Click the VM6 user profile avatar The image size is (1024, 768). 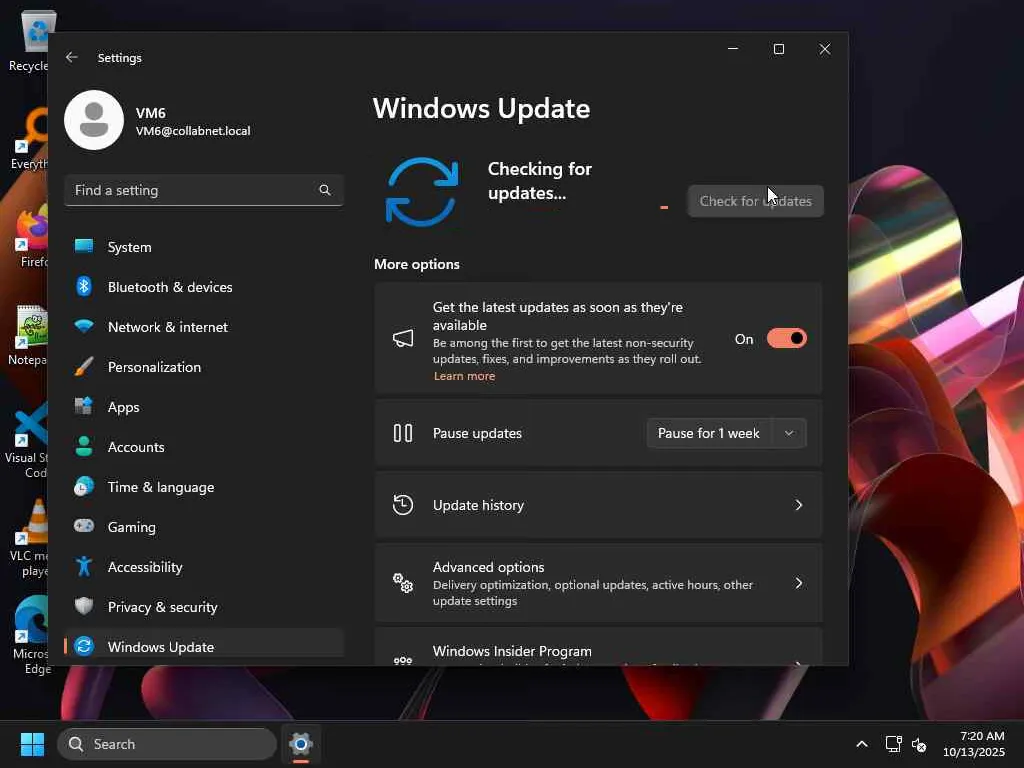(x=94, y=120)
